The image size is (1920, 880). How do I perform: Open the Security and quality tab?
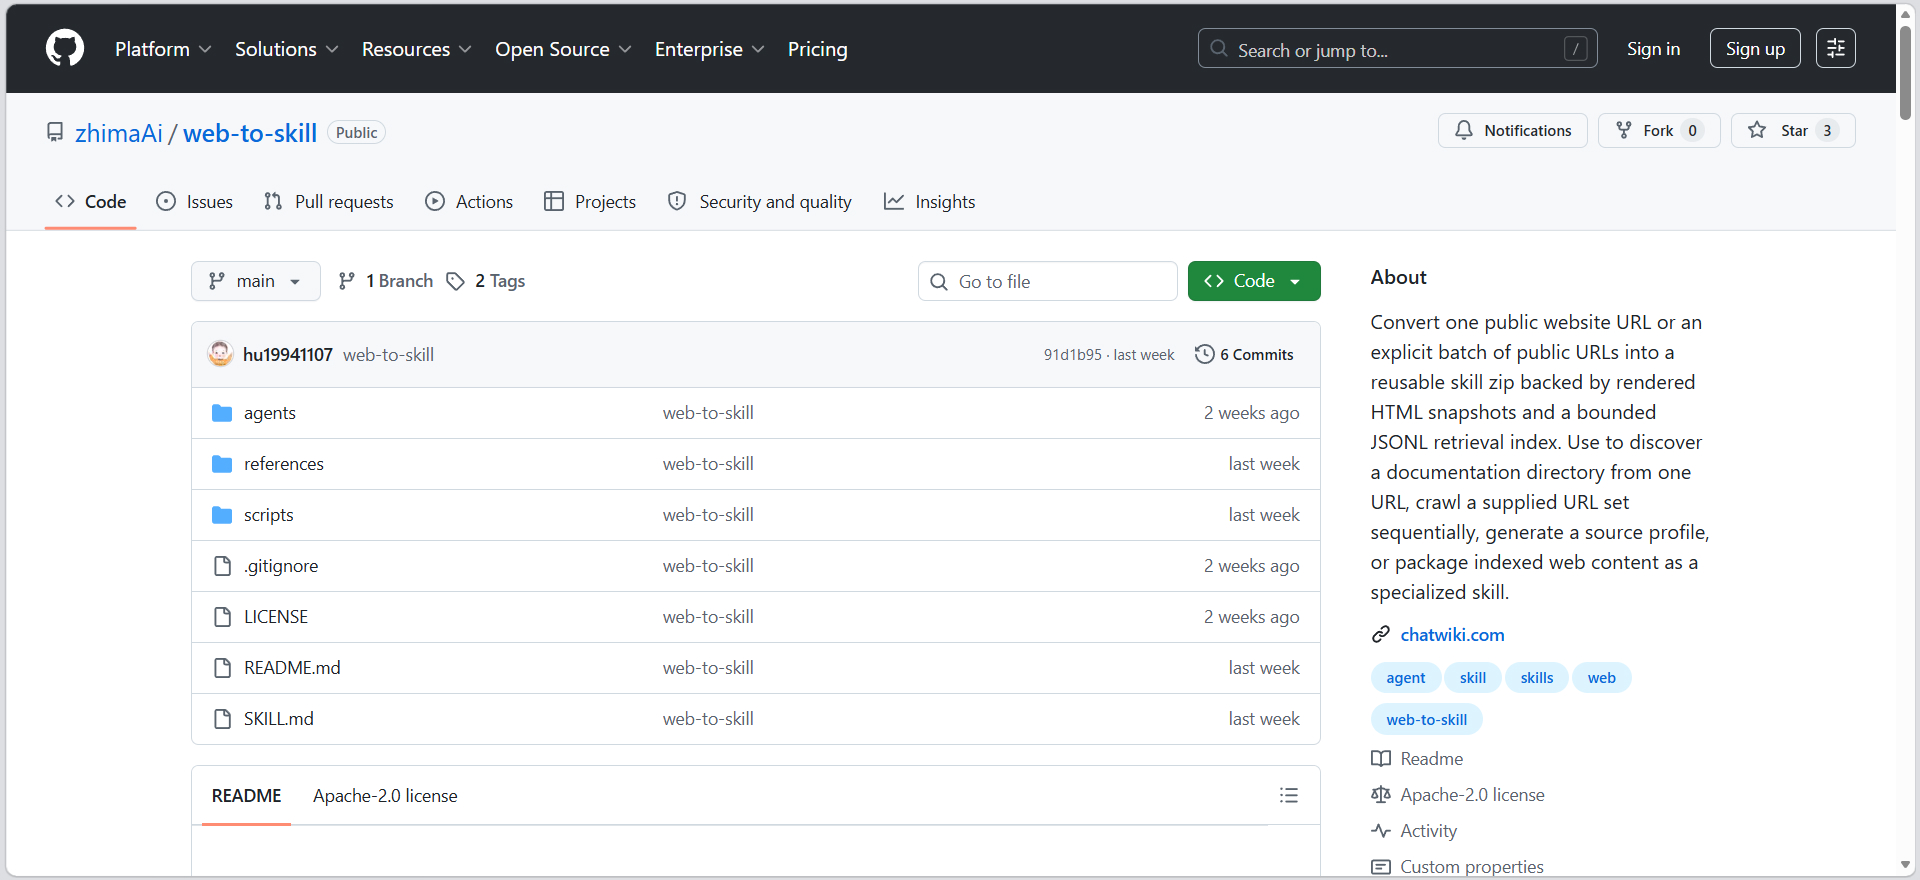coord(760,202)
